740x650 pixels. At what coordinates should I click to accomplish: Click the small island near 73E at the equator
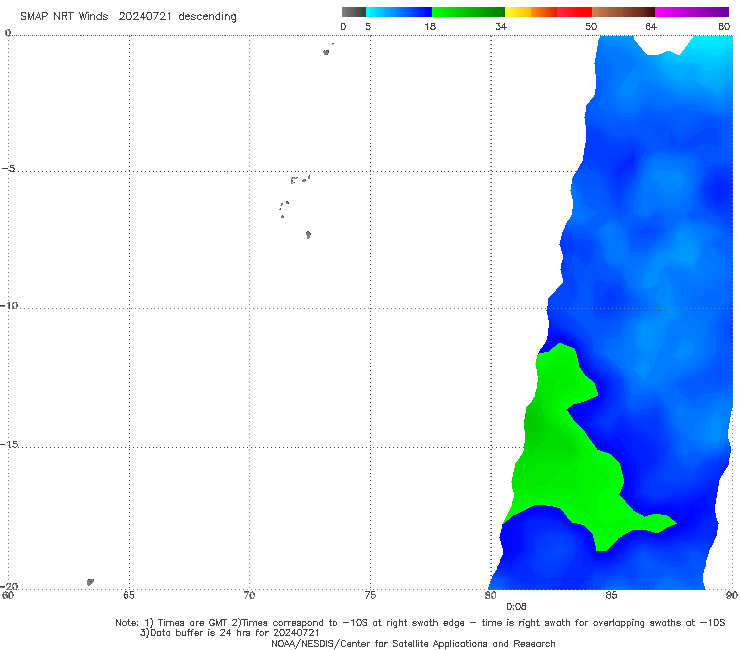[x=326, y=52]
